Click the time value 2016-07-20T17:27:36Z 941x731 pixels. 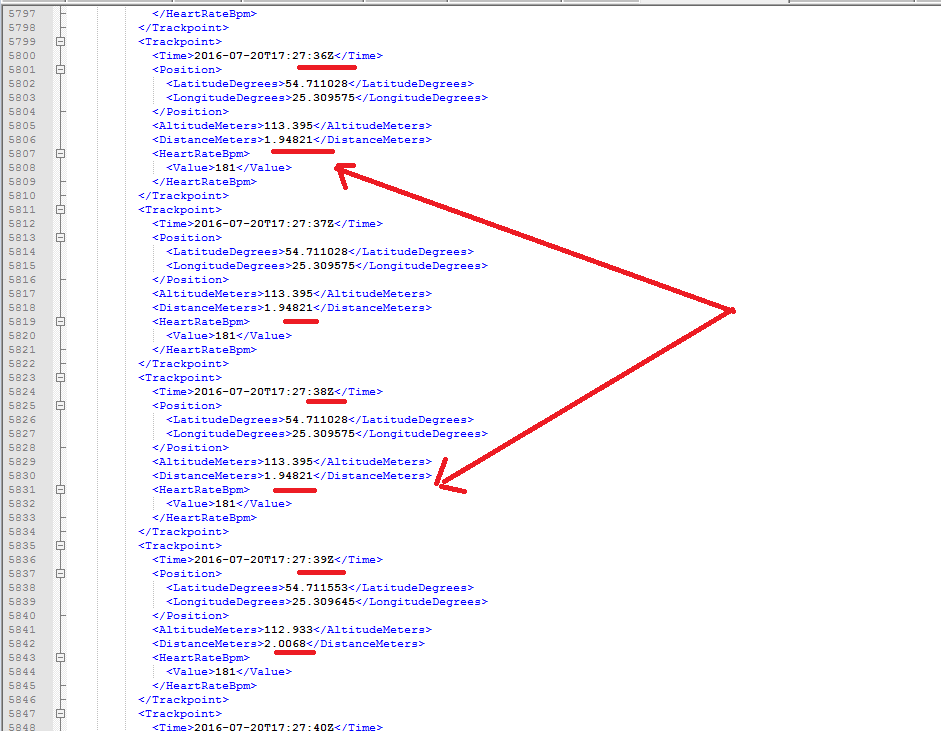[x=264, y=56]
